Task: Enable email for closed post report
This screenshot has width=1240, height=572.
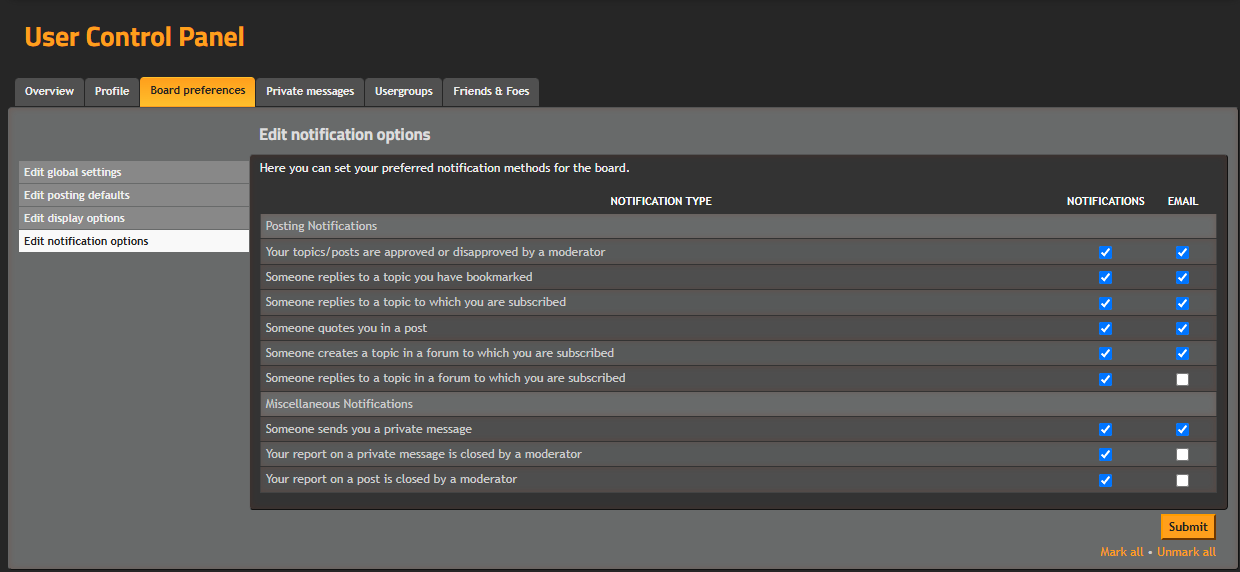Action: (1183, 480)
